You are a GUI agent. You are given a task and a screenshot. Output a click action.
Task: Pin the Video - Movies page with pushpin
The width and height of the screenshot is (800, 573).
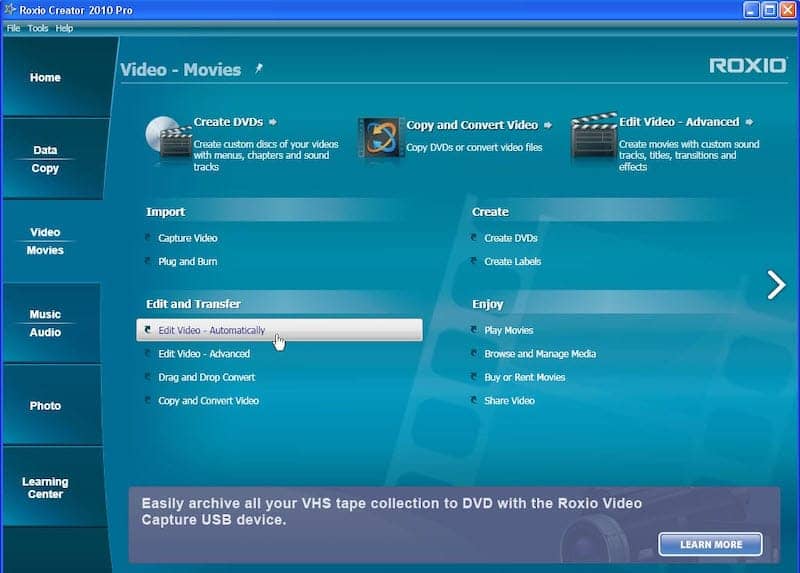click(x=259, y=68)
